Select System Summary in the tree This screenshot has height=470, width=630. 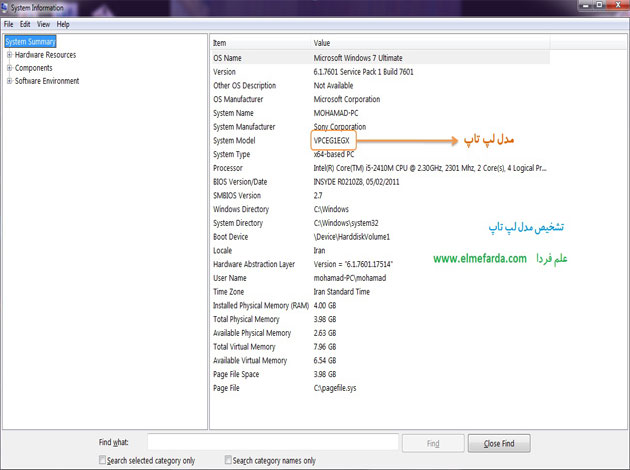tap(30, 42)
